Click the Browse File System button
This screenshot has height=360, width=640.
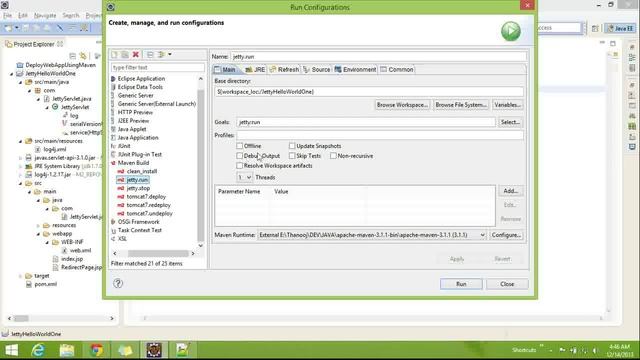coord(461,105)
